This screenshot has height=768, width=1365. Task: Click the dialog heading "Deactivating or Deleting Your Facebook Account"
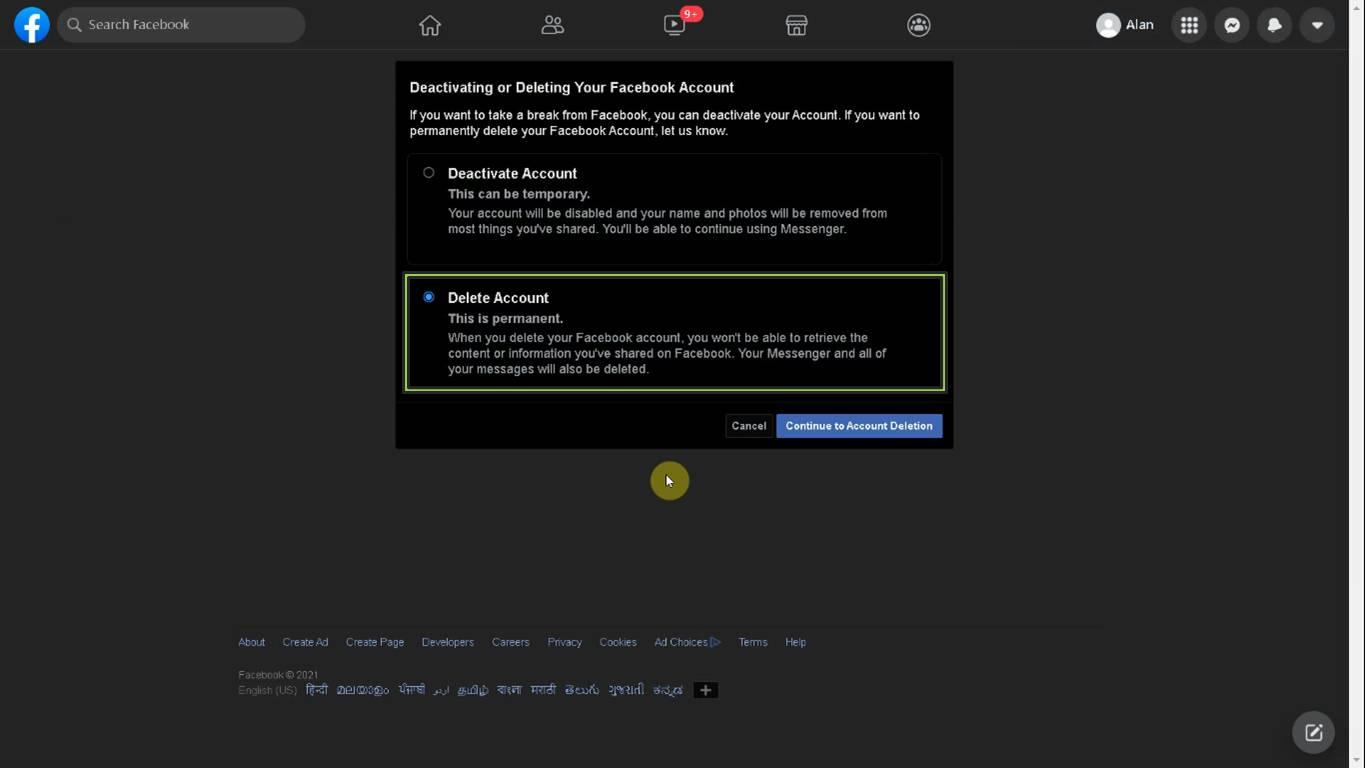(572, 88)
